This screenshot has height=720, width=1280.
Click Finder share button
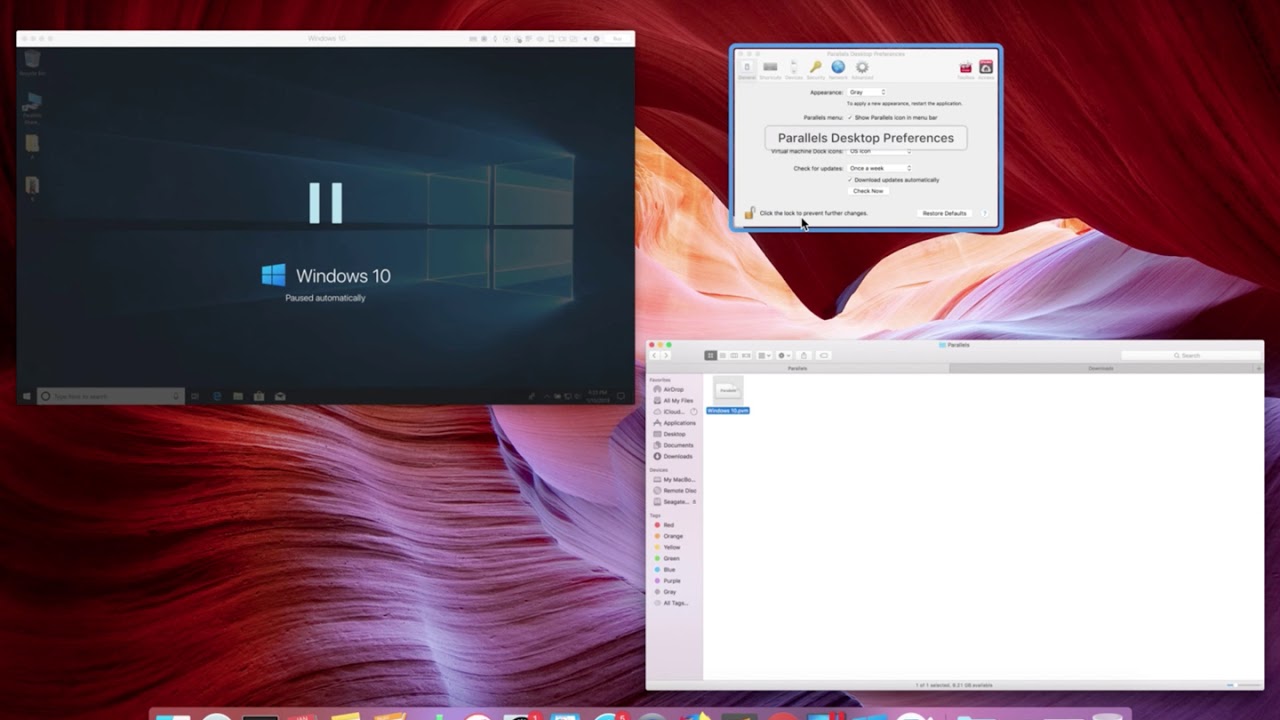[x=803, y=355]
